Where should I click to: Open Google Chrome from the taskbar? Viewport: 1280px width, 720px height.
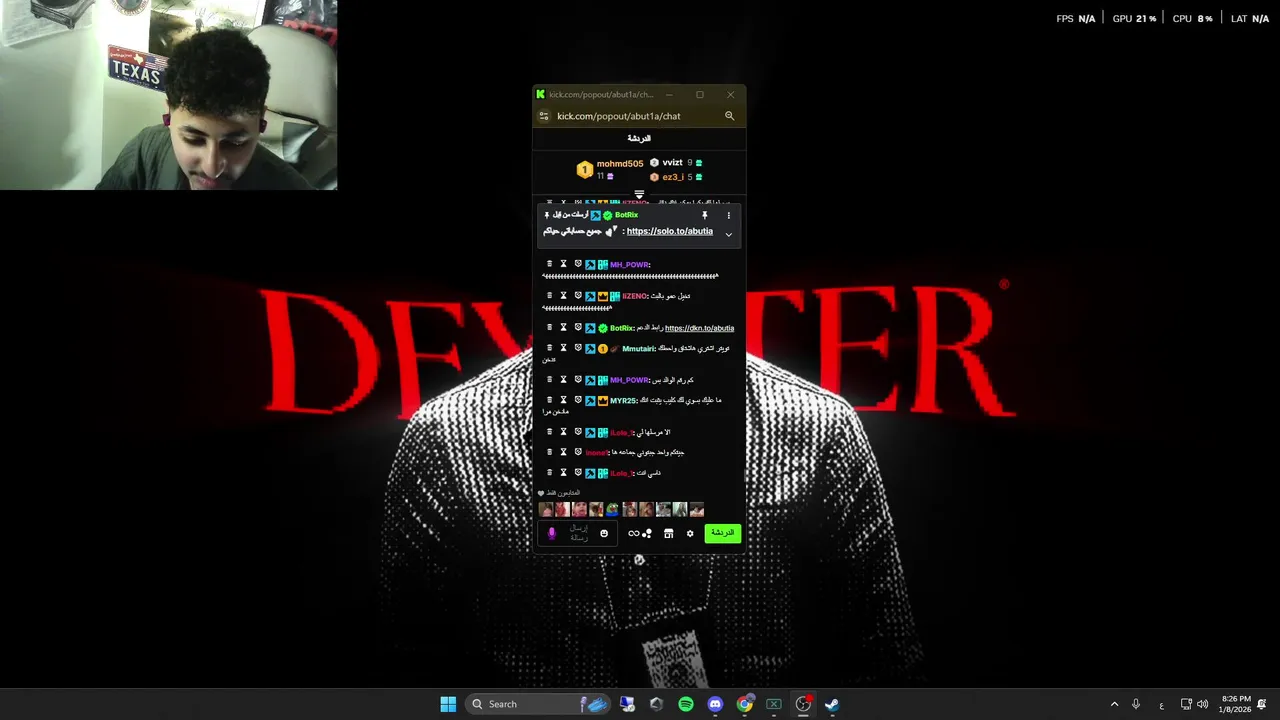(x=744, y=704)
